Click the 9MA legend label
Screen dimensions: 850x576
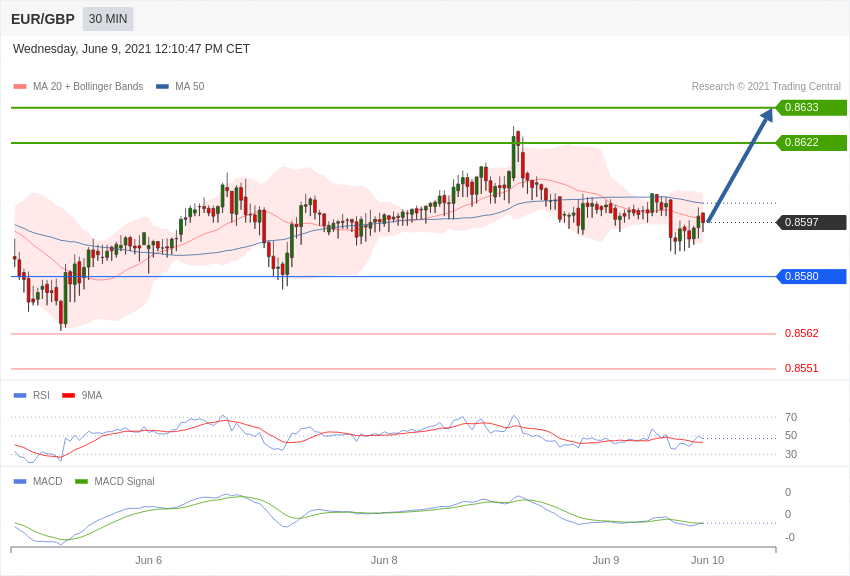point(92,396)
